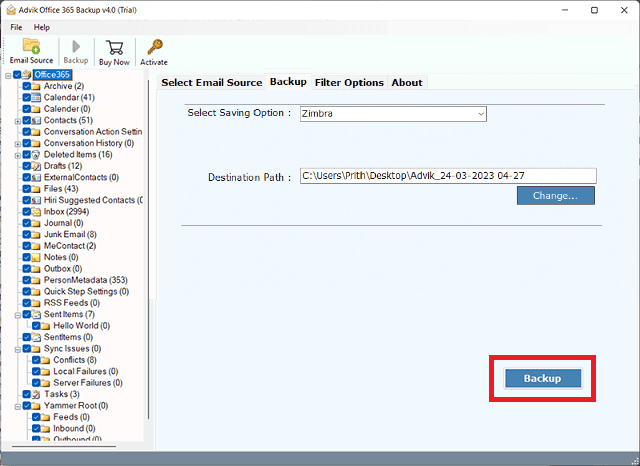Open the File menu

16,27
